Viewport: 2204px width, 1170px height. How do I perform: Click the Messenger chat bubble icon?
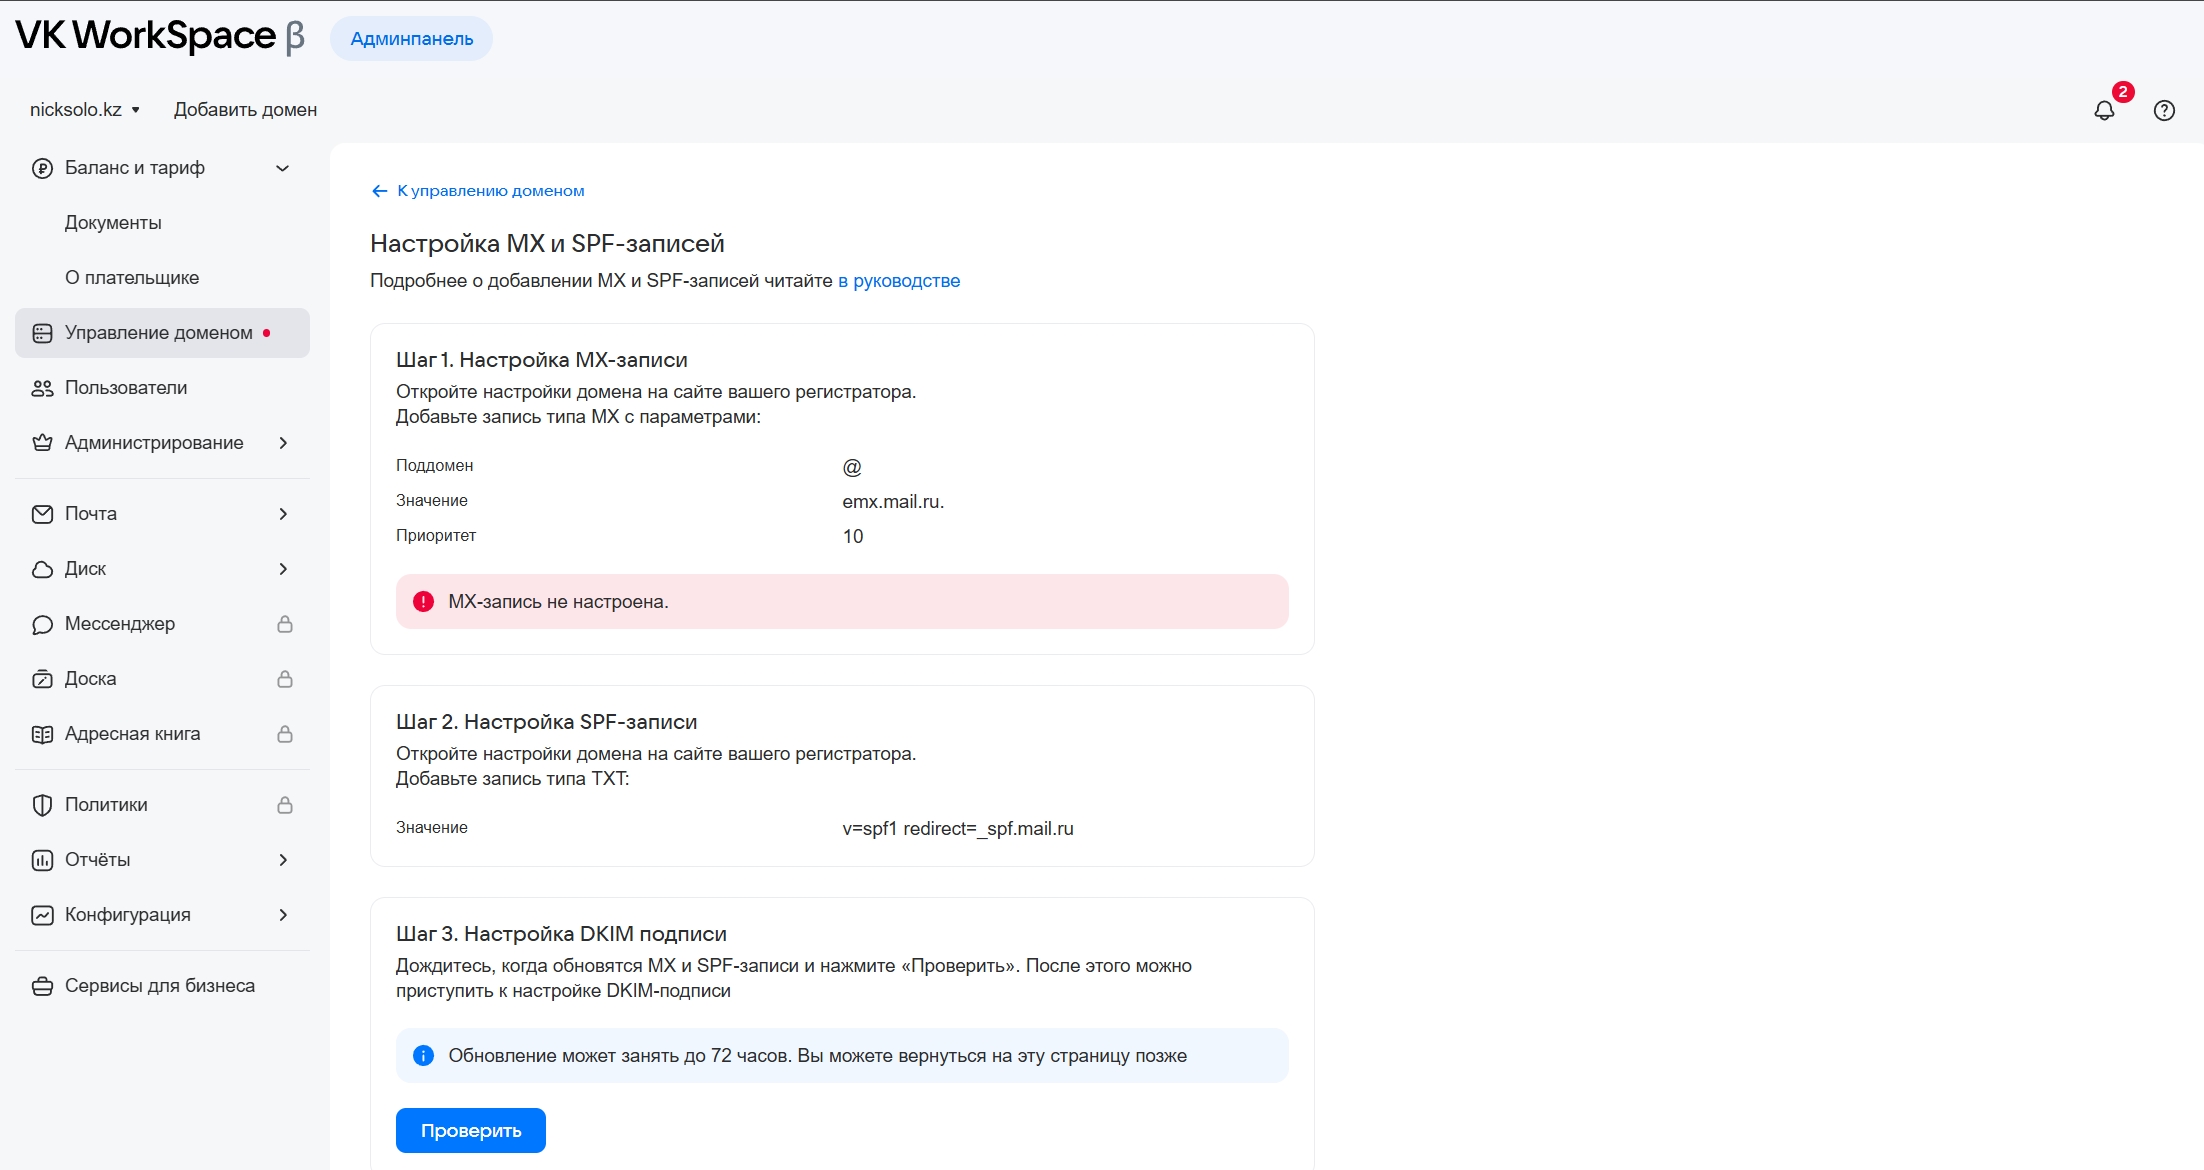pyautogui.click(x=42, y=624)
